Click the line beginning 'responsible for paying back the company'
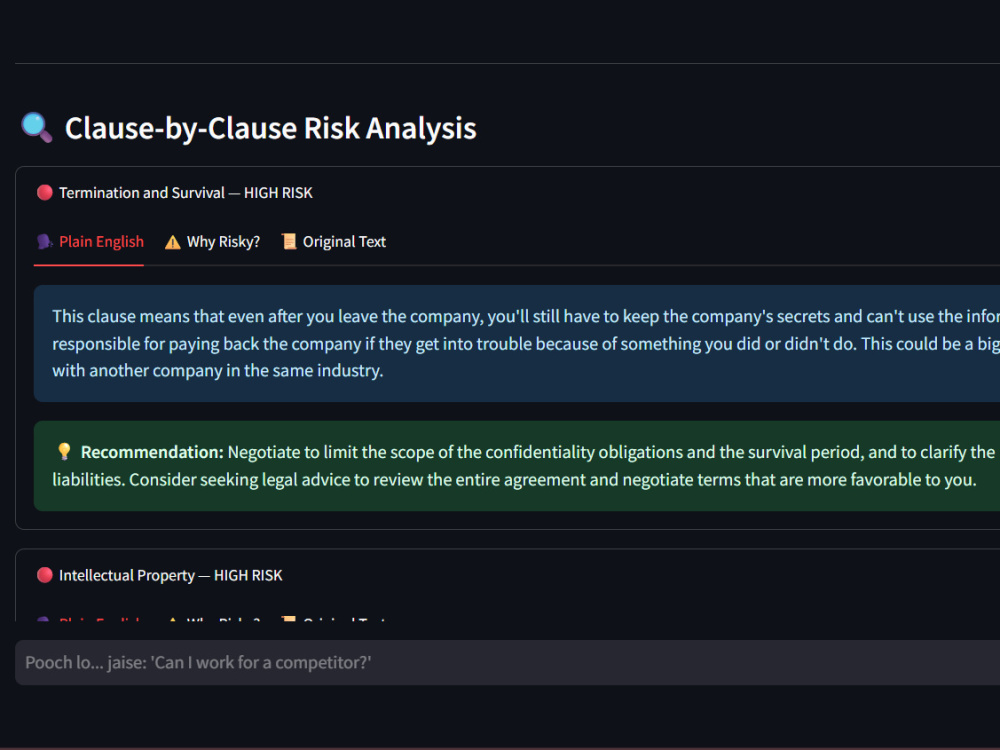Image resolution: width=1000 pixels, height=750 pixels. point(526,344)
